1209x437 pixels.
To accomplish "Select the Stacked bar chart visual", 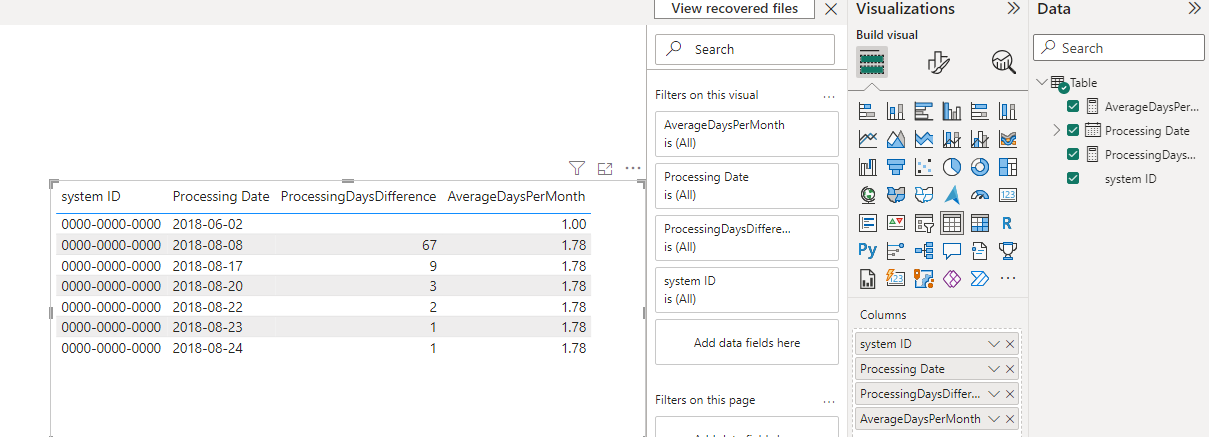I will tap(867, 111).
